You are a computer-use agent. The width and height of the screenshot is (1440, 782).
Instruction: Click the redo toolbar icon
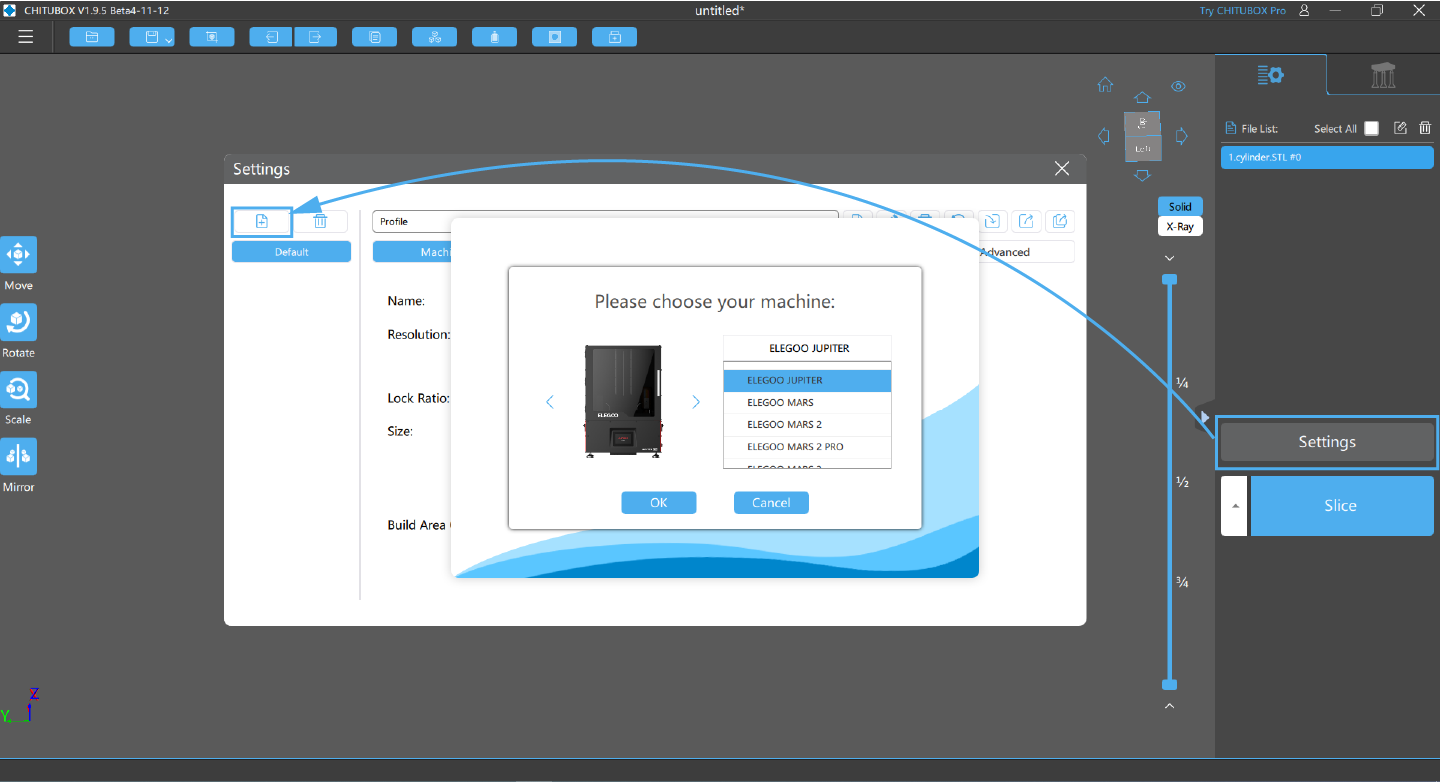click(315, 37)
